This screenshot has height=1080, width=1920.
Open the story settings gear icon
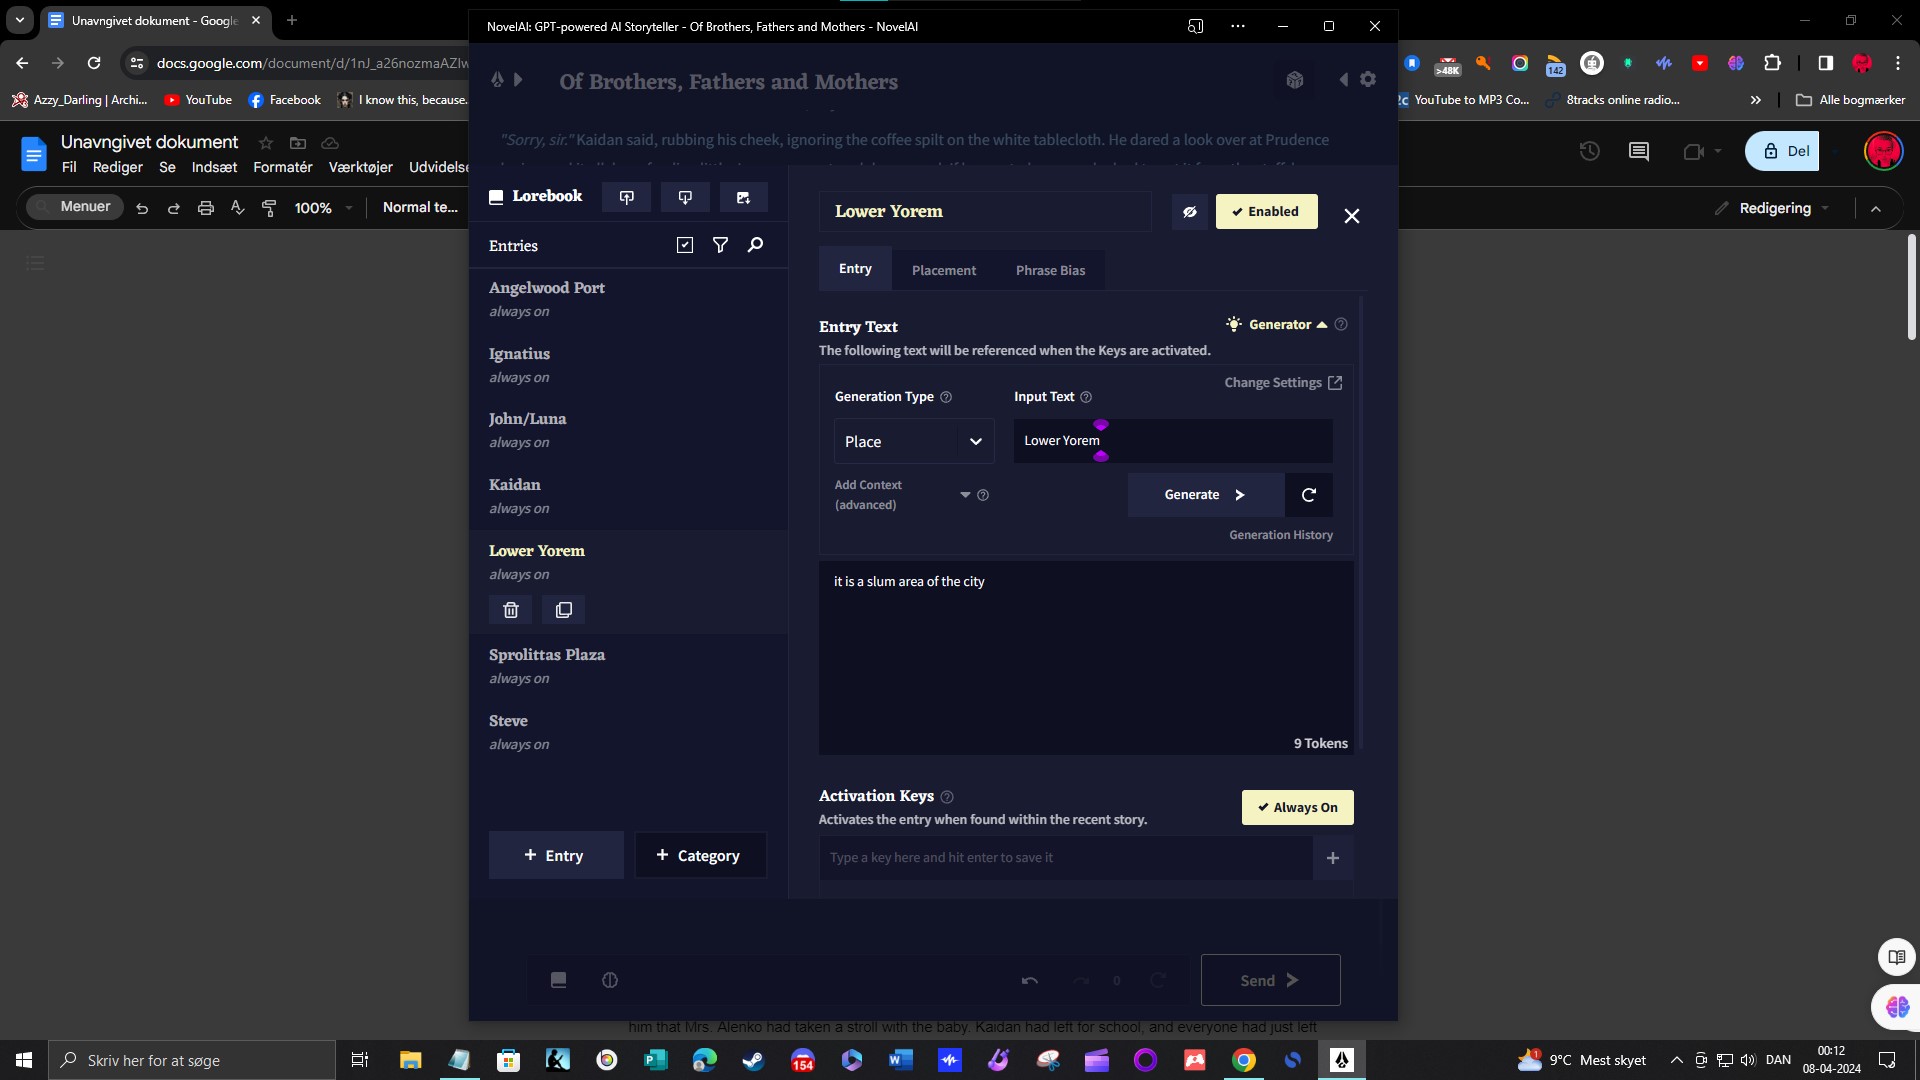coord(1368,80)
